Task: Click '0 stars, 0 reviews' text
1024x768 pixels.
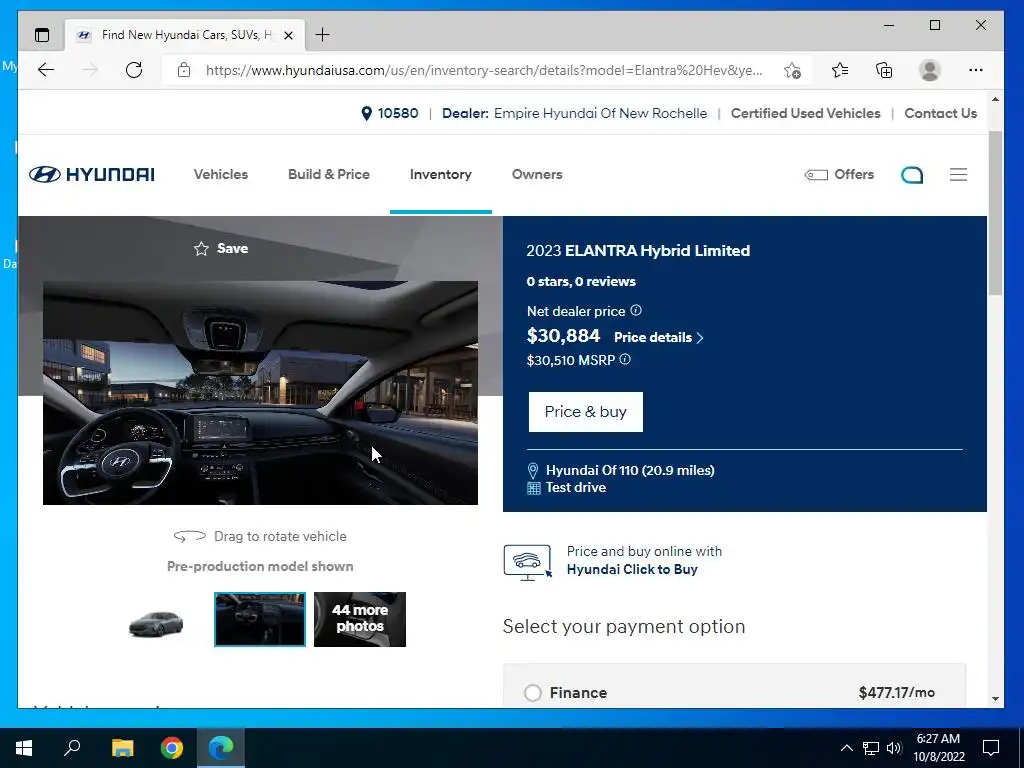Action: click(581, 281)
